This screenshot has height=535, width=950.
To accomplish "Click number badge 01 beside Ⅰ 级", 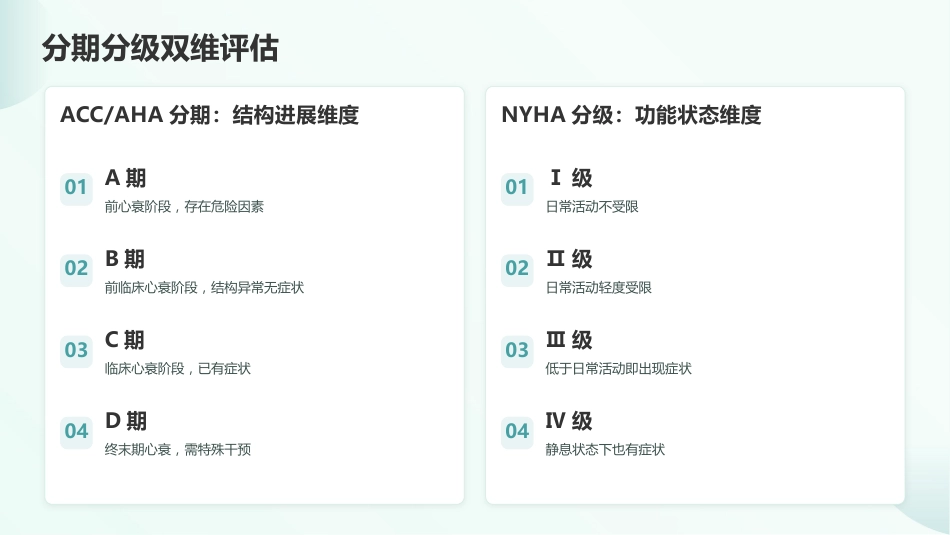I will 517,189.
